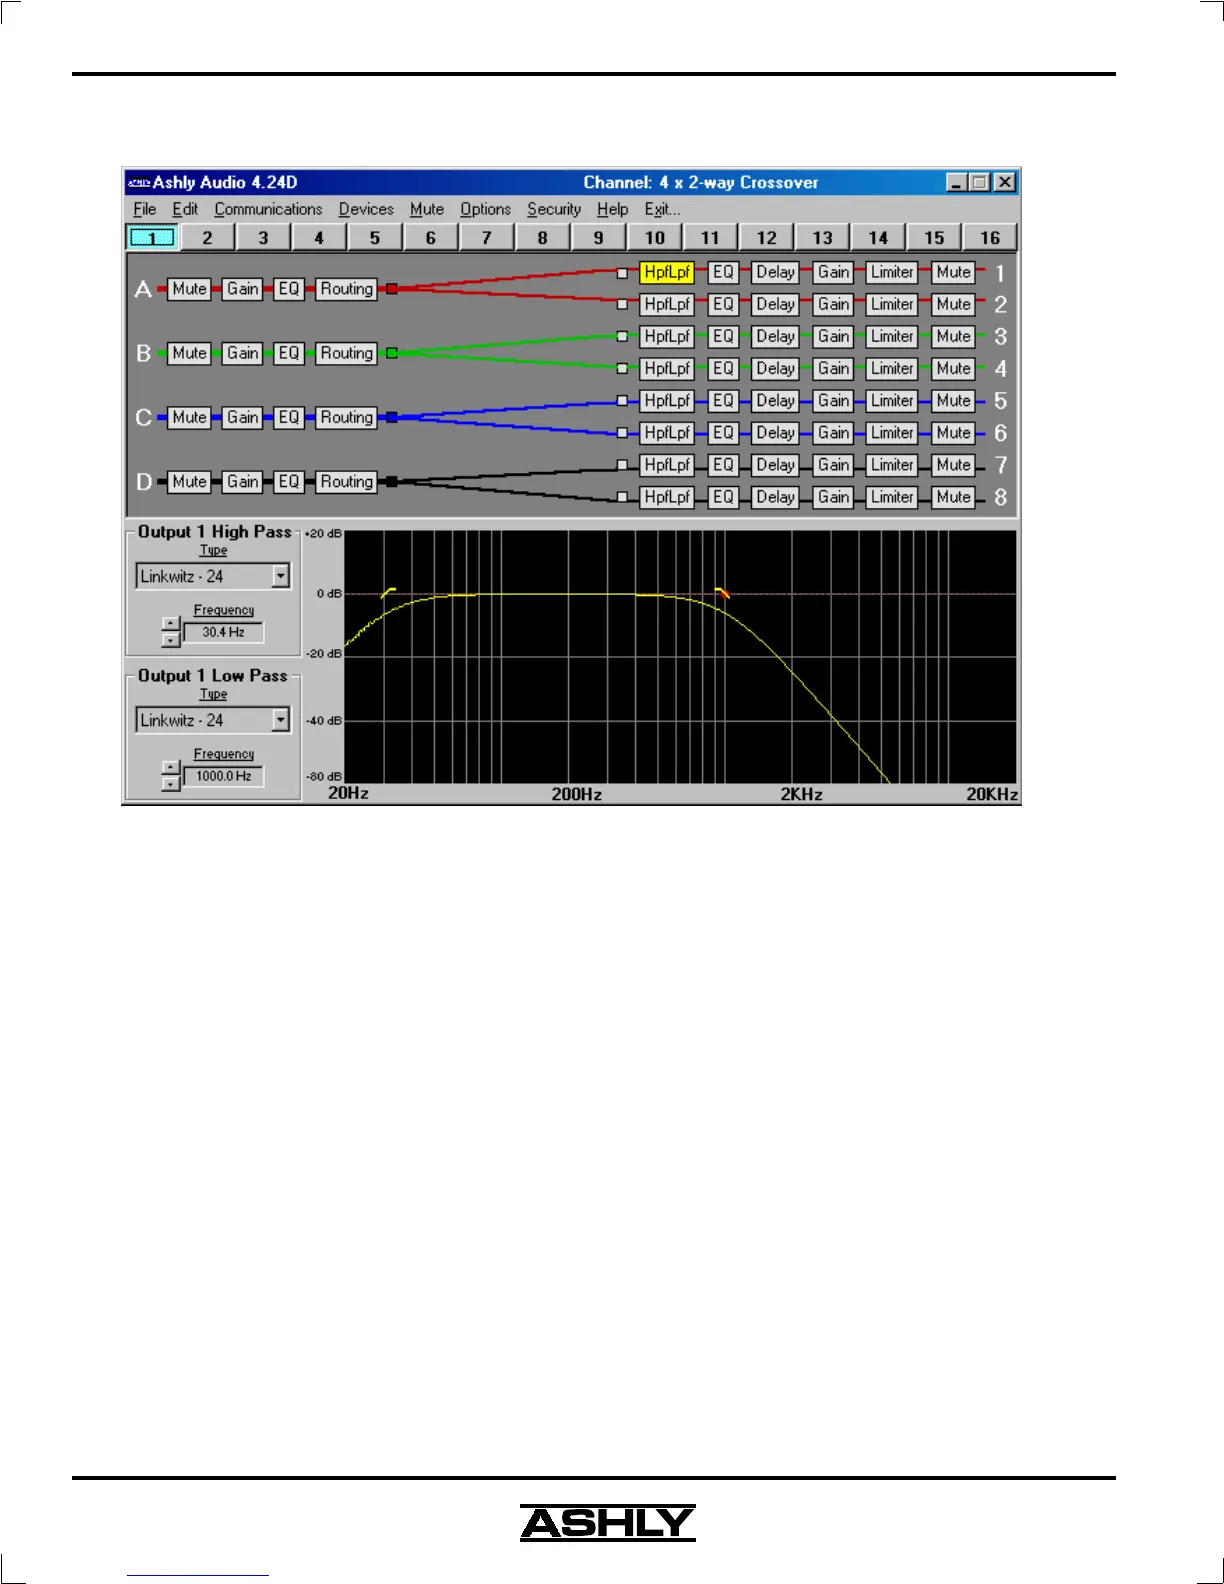Click the white input node of output 6

(622, 432)
